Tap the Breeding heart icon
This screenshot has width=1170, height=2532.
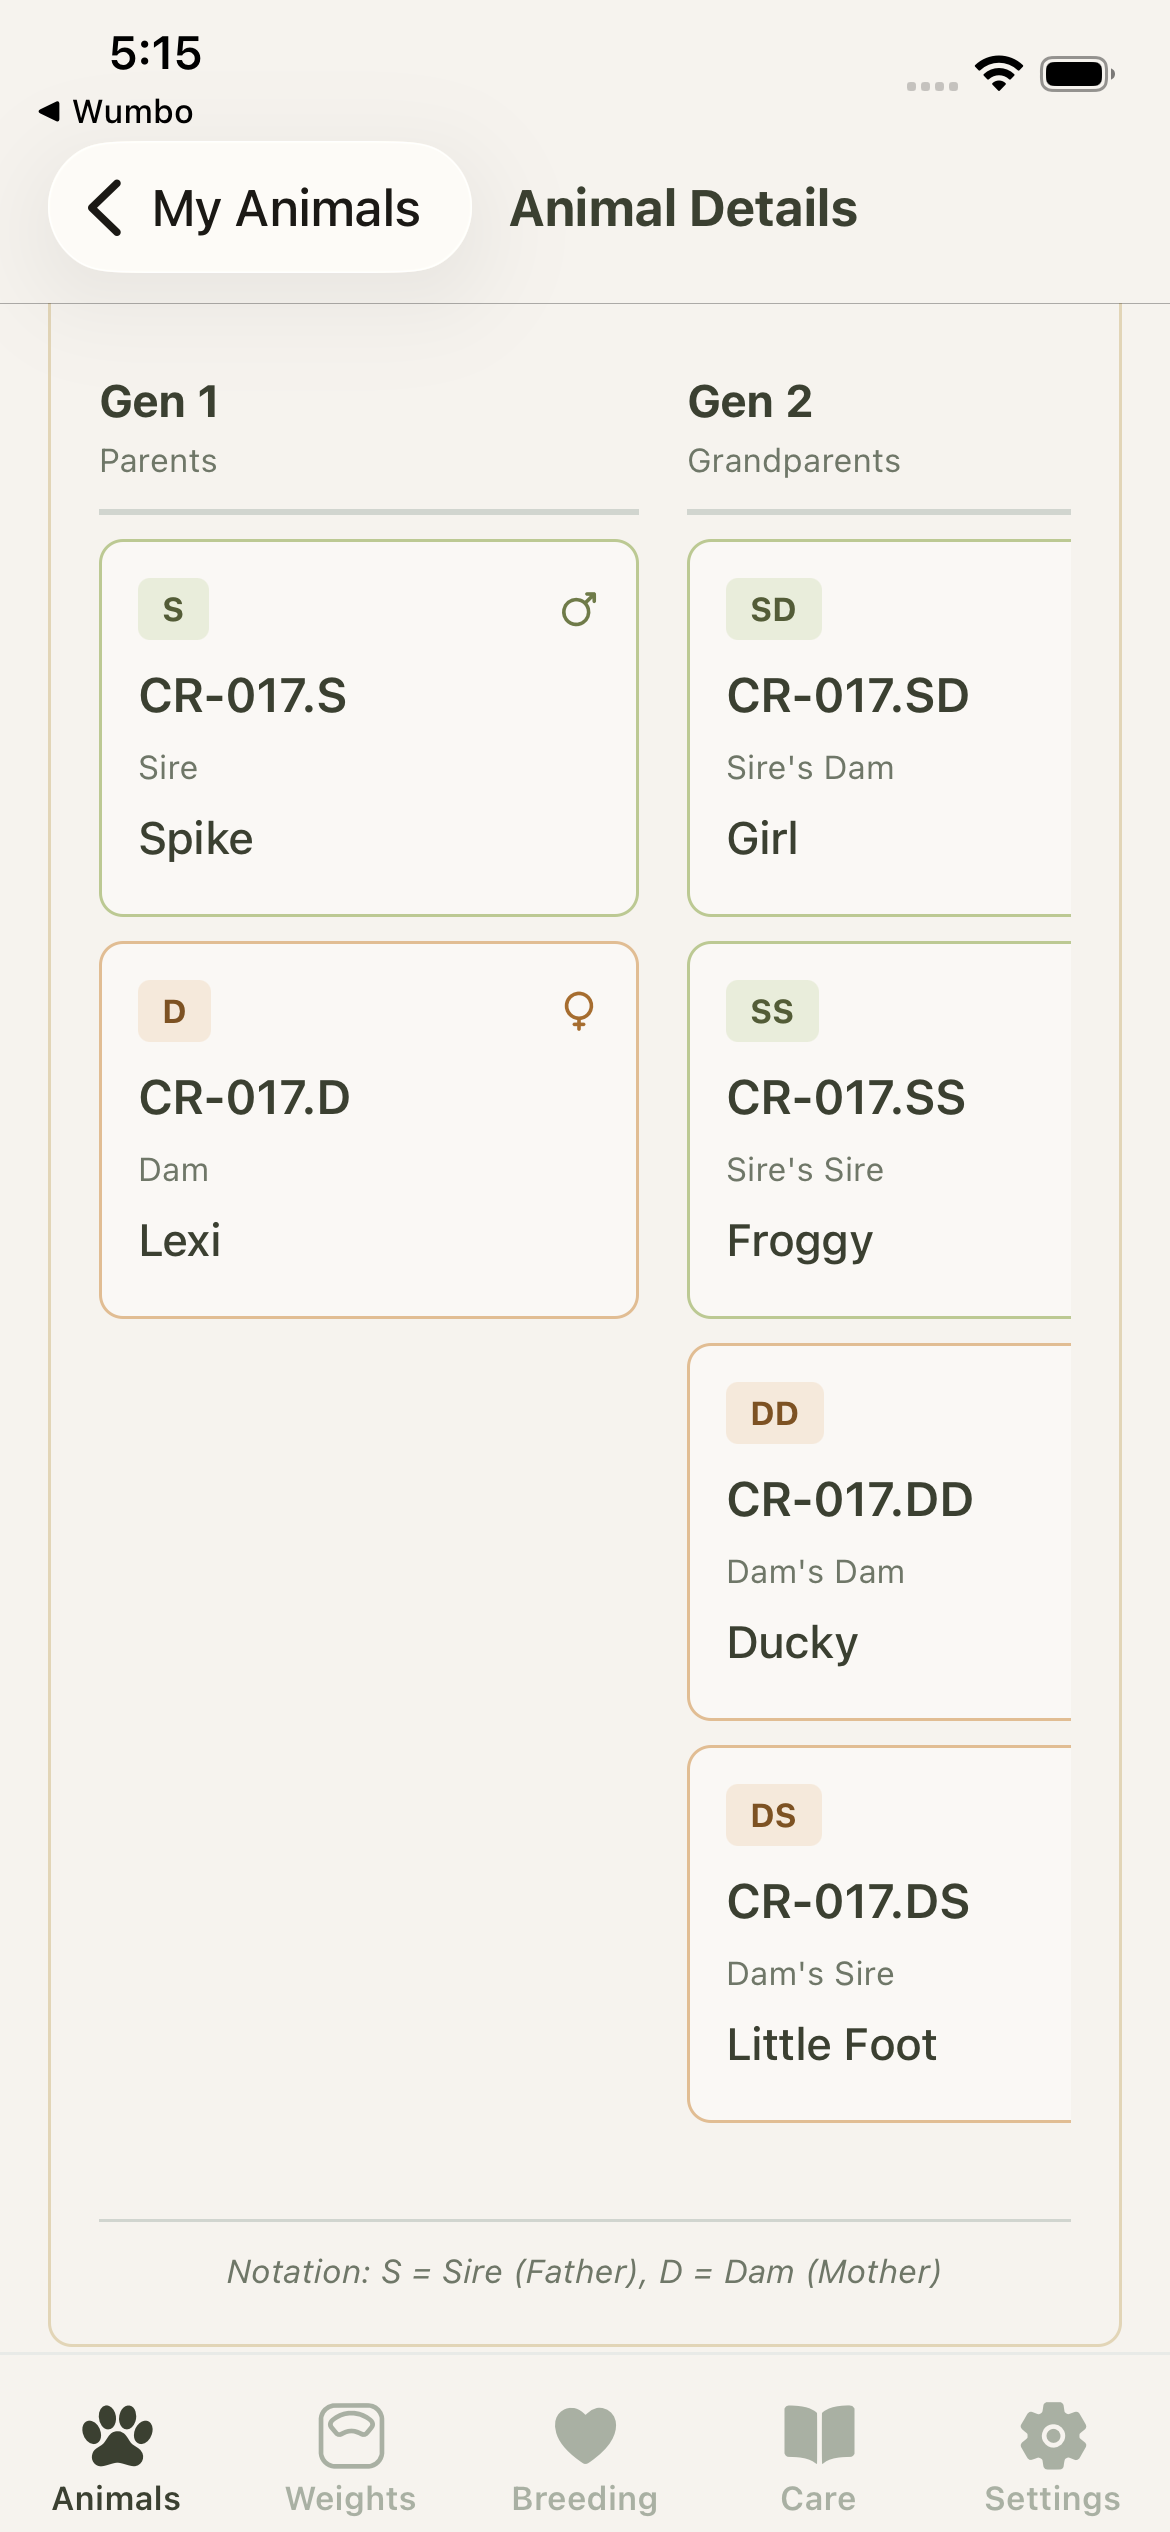pyautogui.click(x=585, y=2435)
